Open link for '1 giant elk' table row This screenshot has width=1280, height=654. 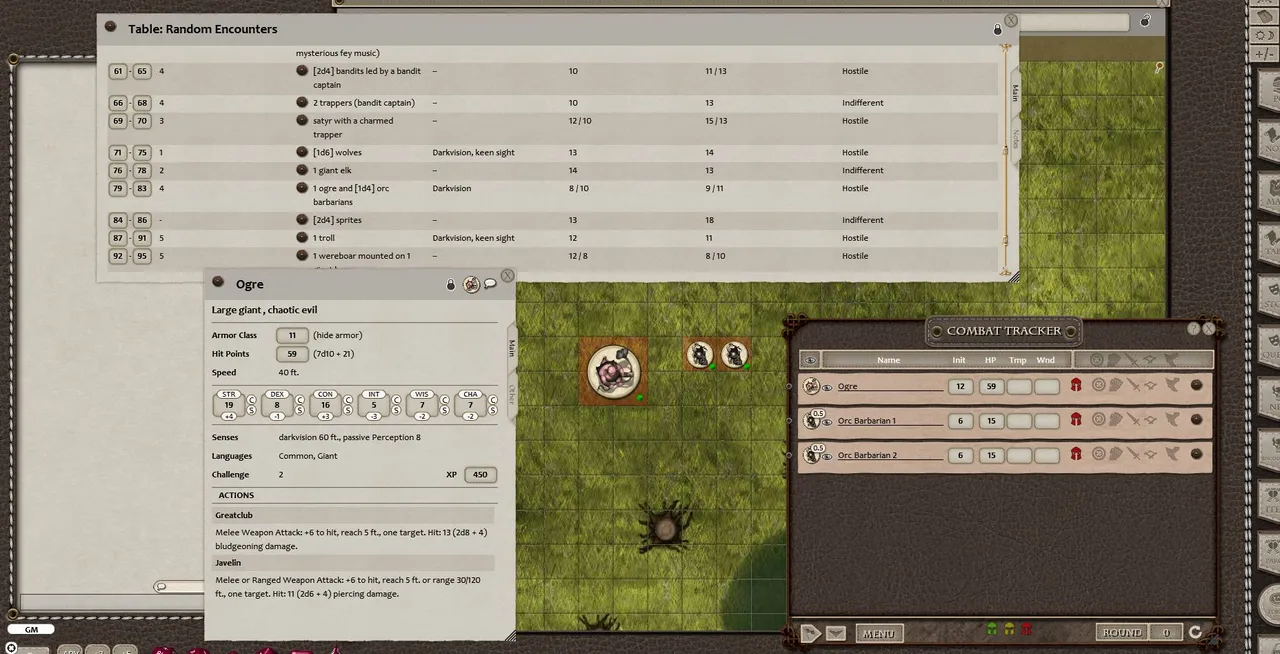[x=302, y=170]
